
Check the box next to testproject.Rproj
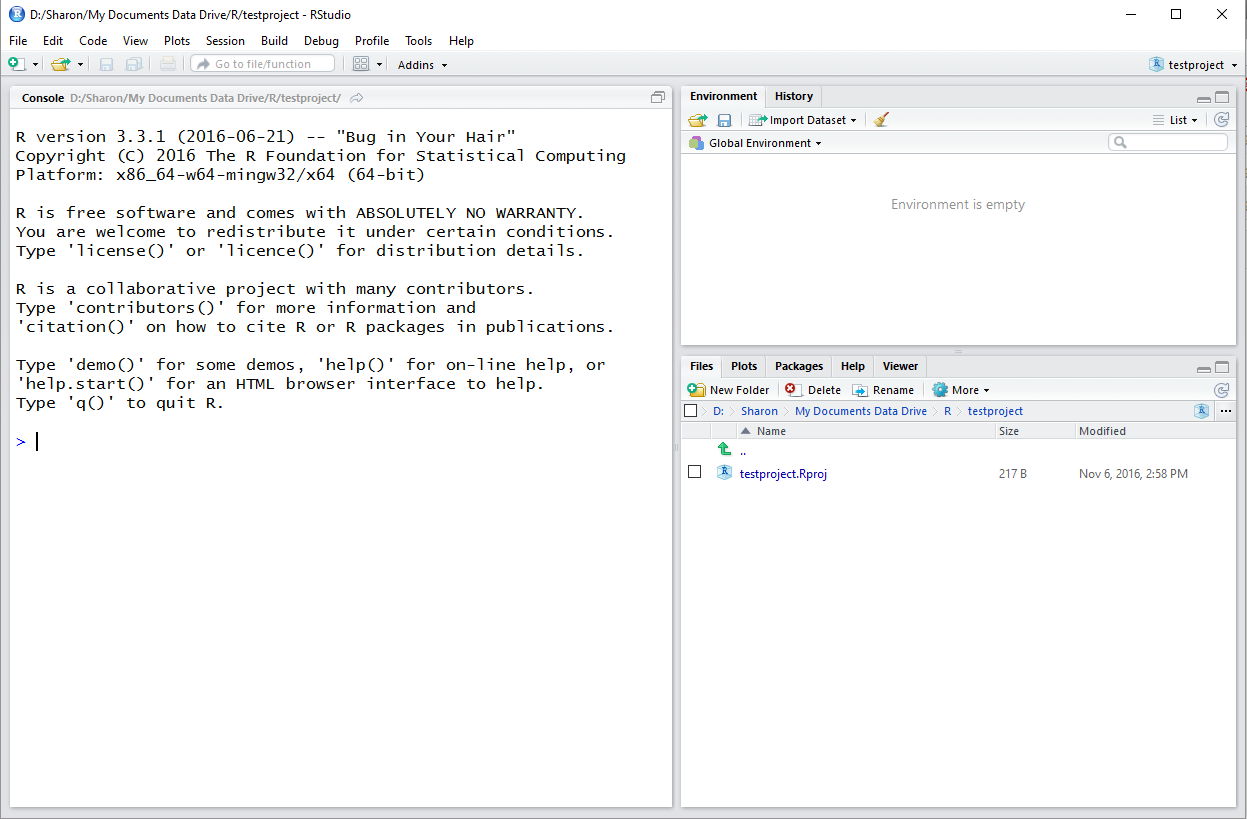tap(694, 472)
